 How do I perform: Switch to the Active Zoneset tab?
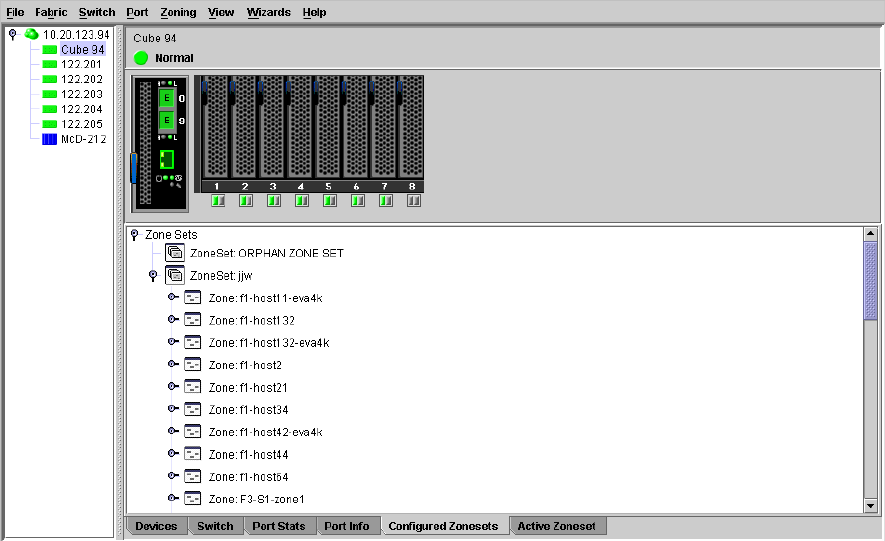click(x=556, y=526)
